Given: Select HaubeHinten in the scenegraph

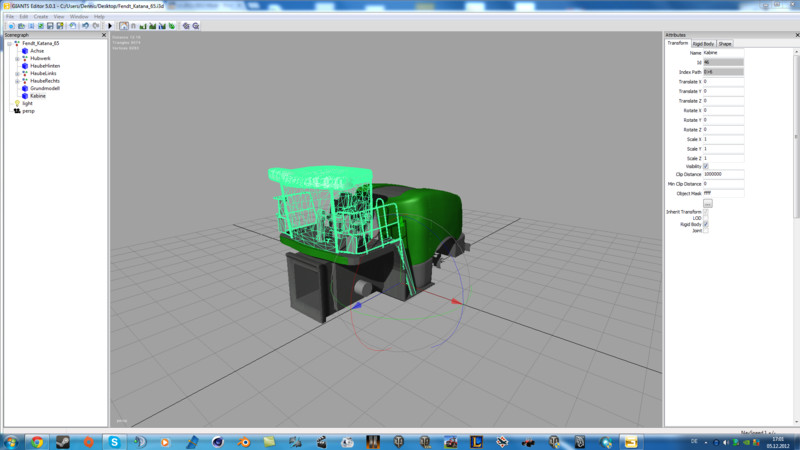Looking at the screenshot, I should tap(45, 66).
